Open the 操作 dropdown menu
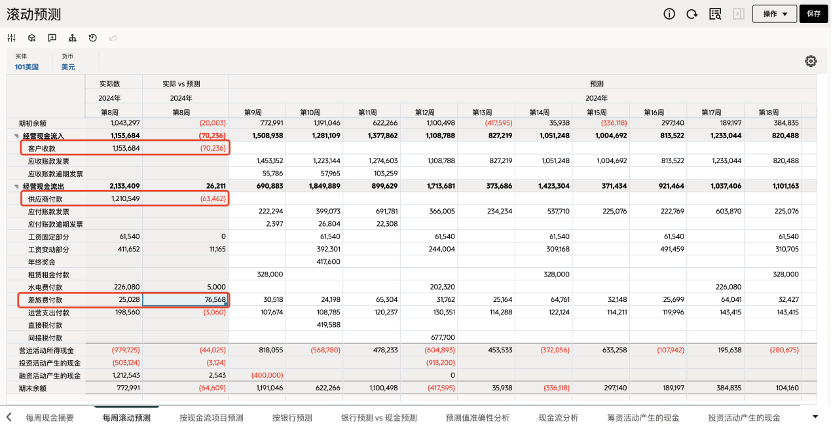832x430 pixels. pos(775,14)
